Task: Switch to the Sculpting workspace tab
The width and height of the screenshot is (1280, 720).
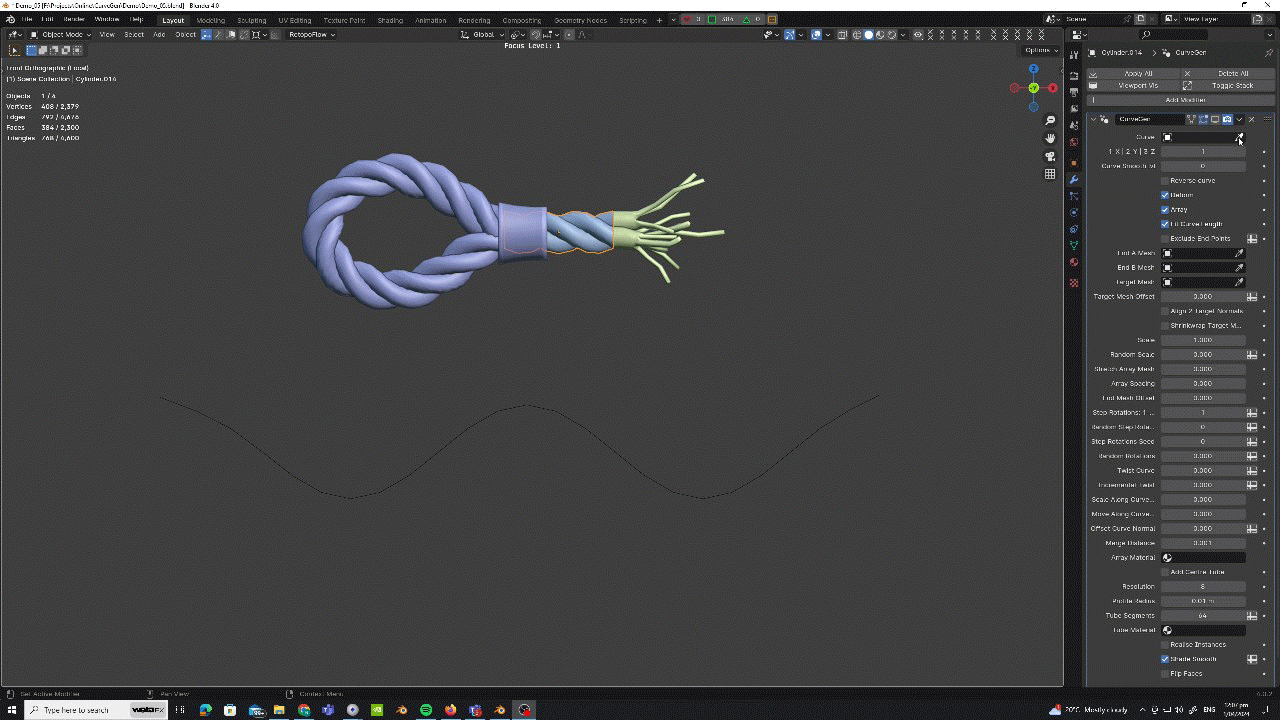Action: 251,20
